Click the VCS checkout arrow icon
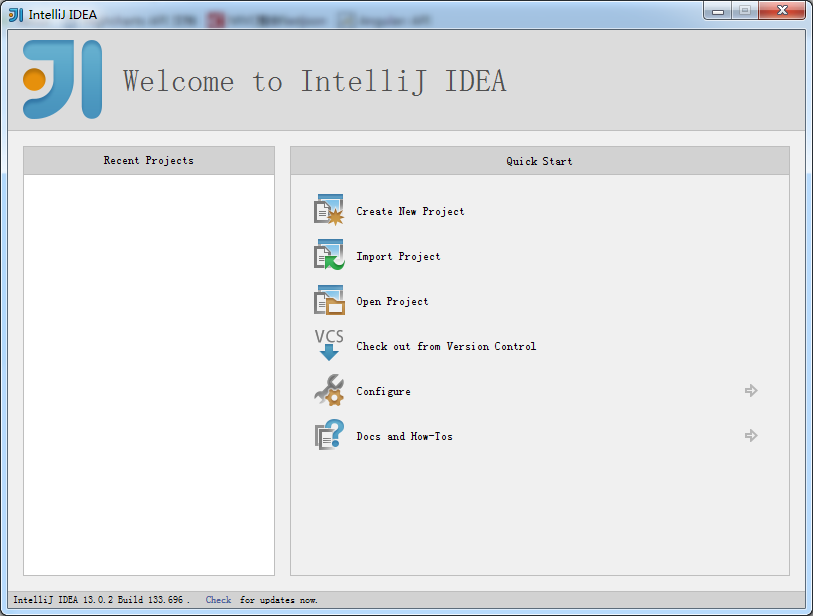 click(x=329, y=345)
